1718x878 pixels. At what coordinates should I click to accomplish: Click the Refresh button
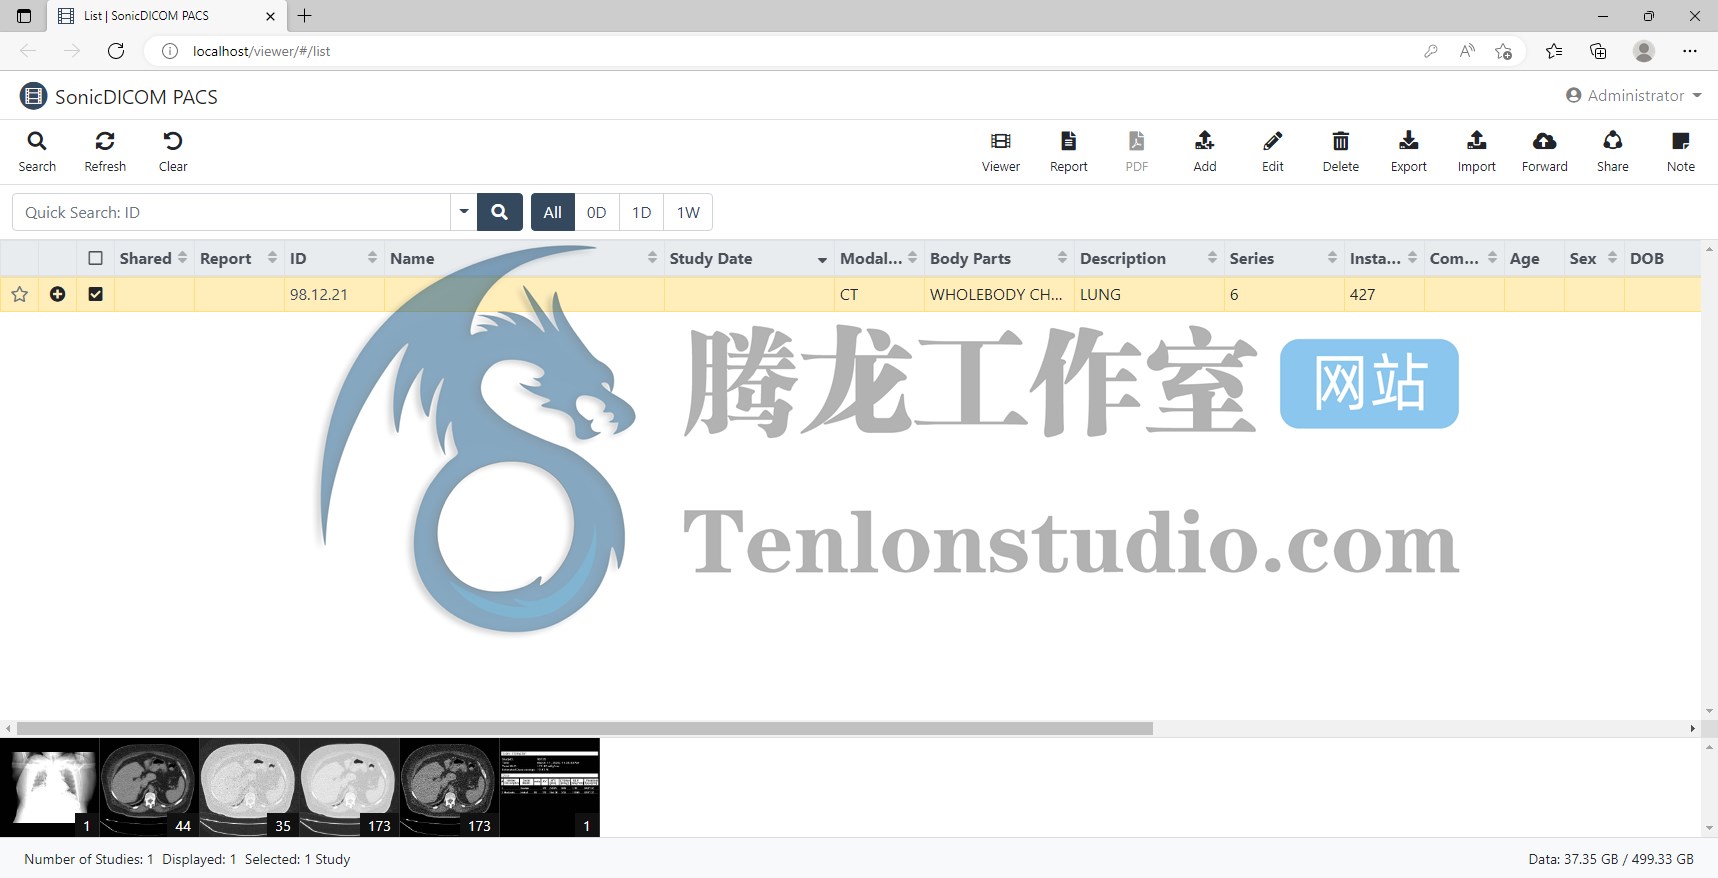coord(105,151)
